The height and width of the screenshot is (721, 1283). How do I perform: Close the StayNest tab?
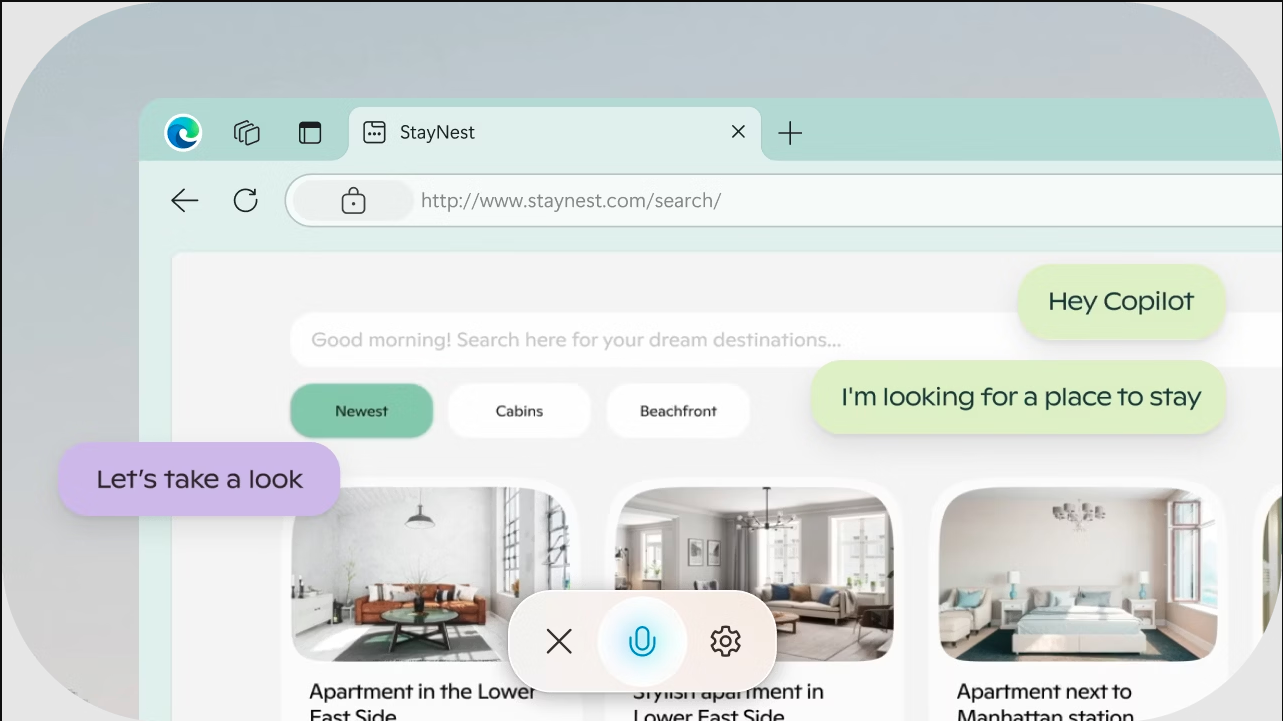738,132
